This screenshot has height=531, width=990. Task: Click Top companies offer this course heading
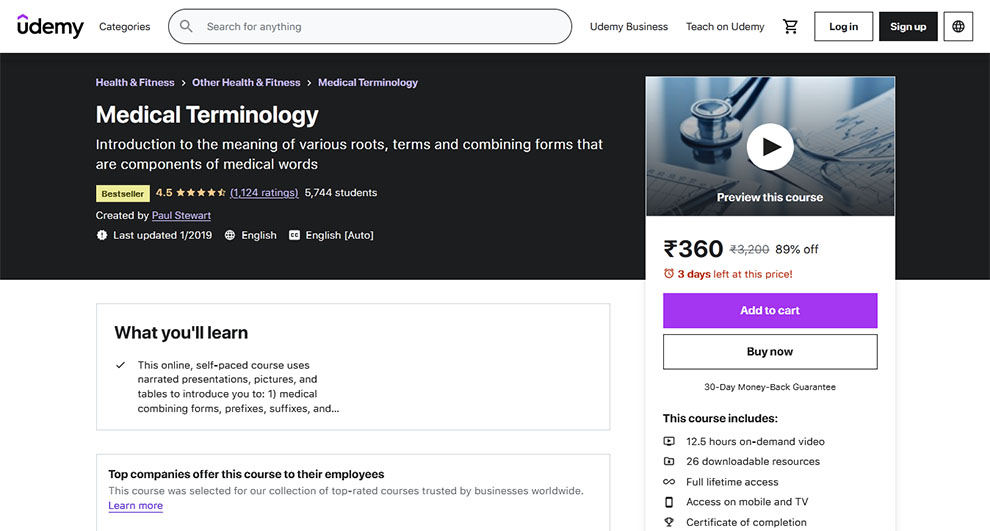pyautogui.click(x=246, y=474)
